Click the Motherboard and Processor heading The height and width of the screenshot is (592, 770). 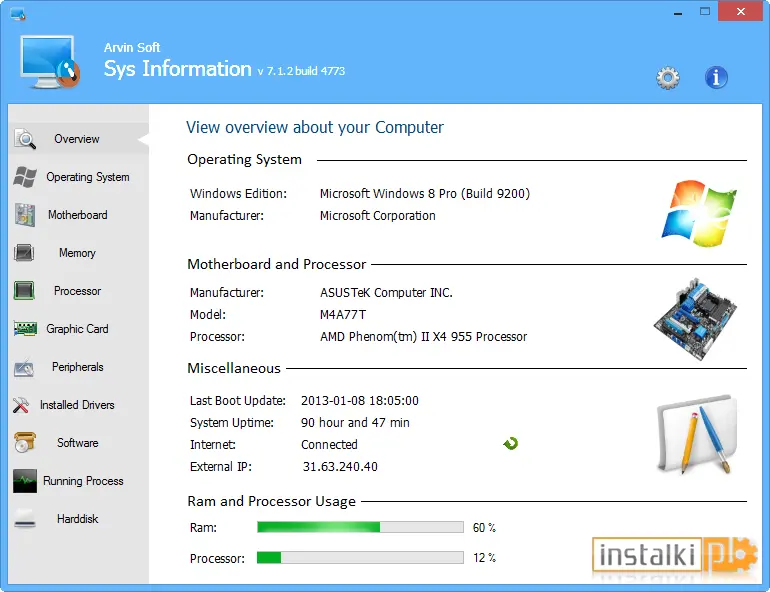[x=276, y=264]
